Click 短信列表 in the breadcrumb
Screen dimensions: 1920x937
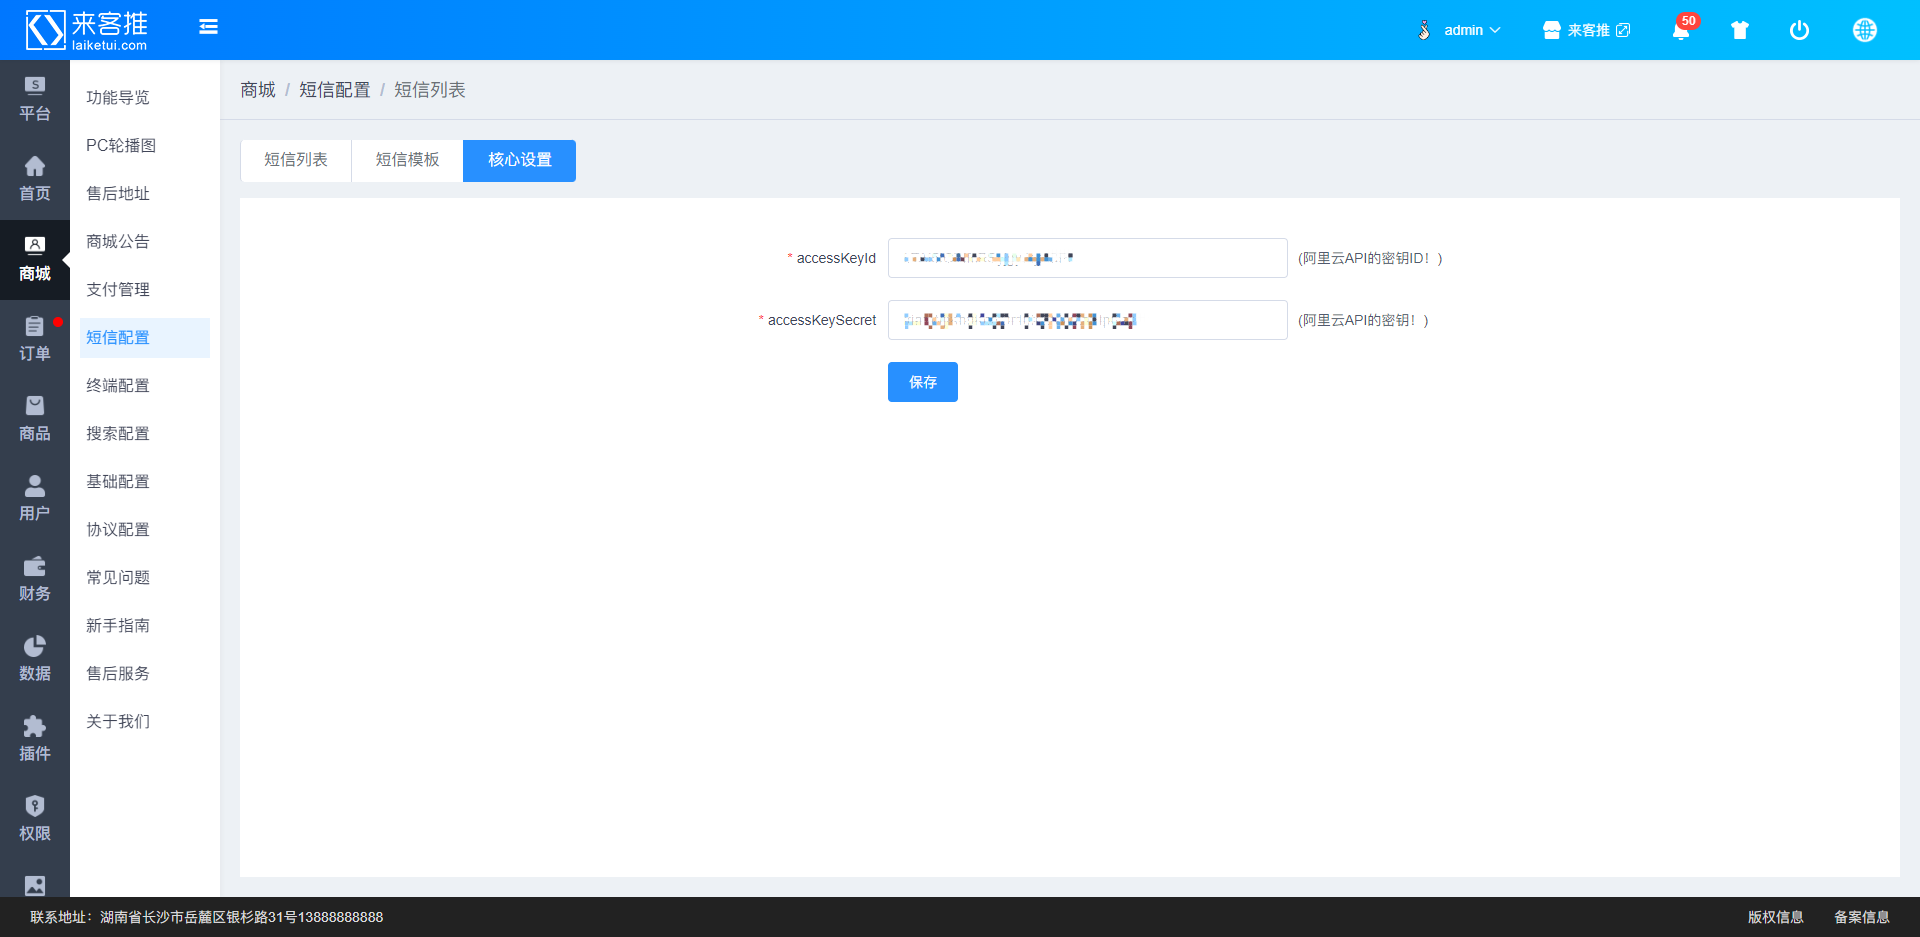pos(430,90)
